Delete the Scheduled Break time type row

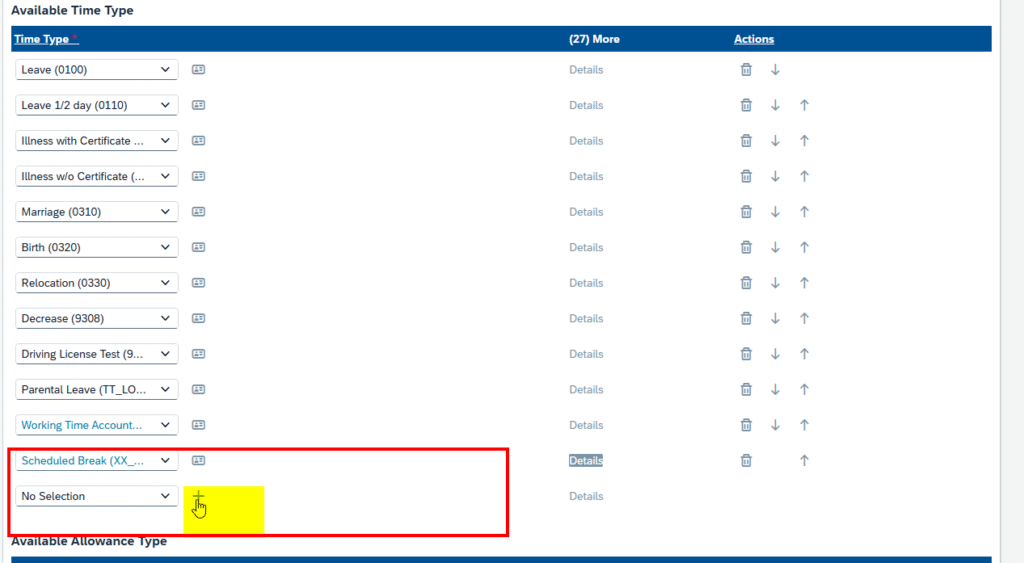(746, 461)
